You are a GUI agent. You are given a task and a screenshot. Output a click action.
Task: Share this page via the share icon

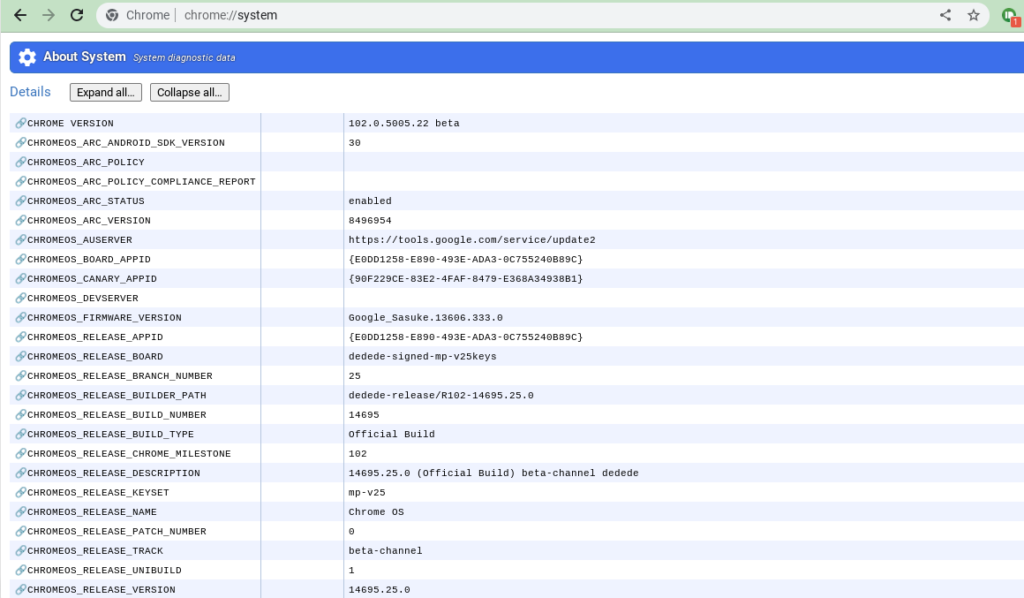[x=945, y=15]
